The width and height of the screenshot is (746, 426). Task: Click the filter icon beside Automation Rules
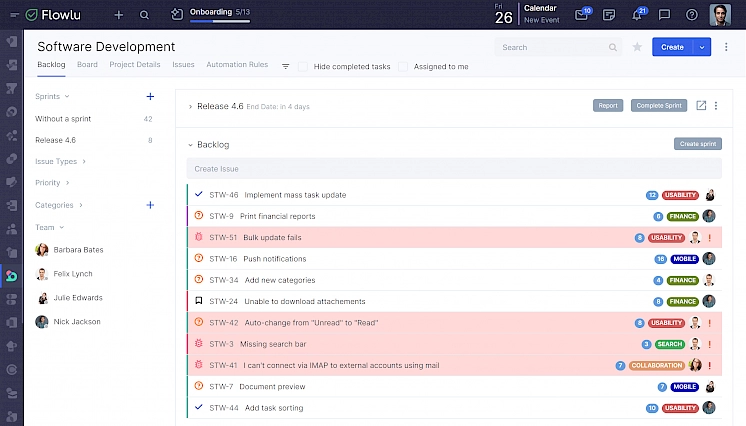tap(286, 66)
